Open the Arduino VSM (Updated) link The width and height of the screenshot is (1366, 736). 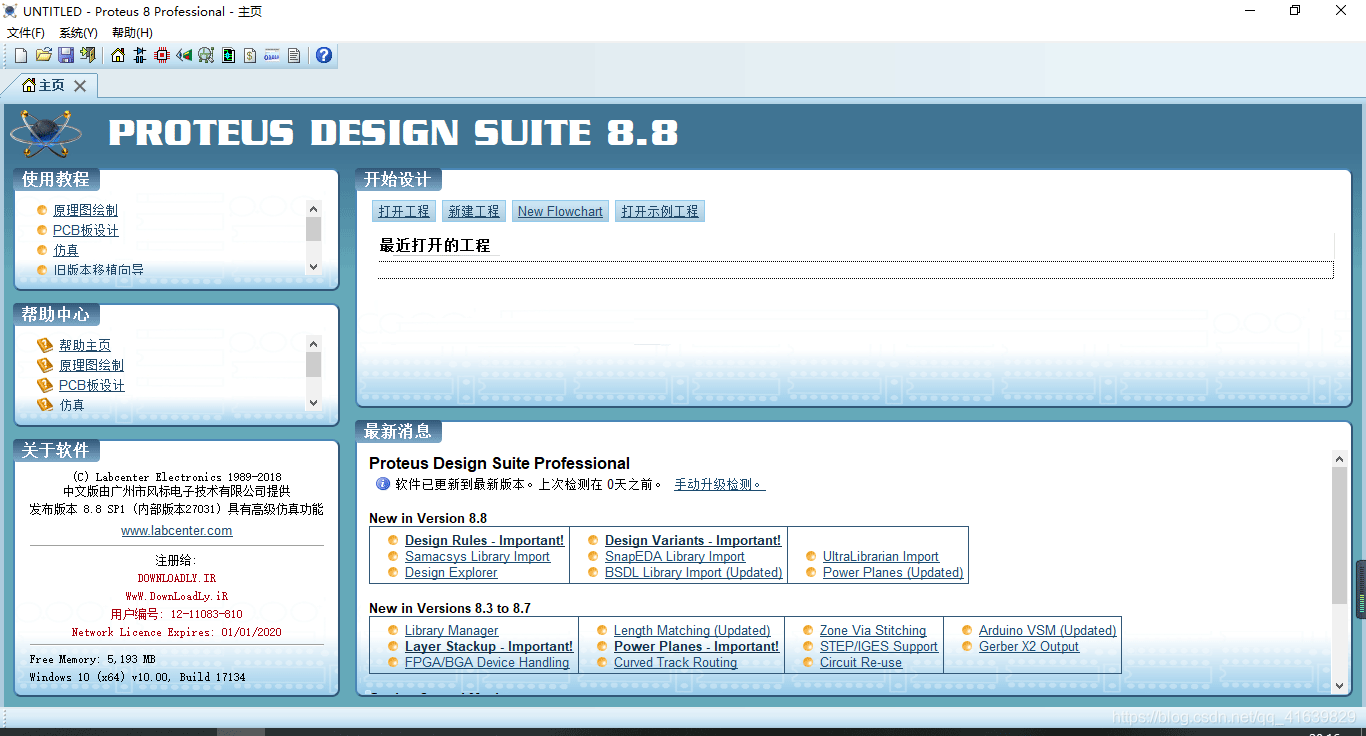pos(1048,631)
